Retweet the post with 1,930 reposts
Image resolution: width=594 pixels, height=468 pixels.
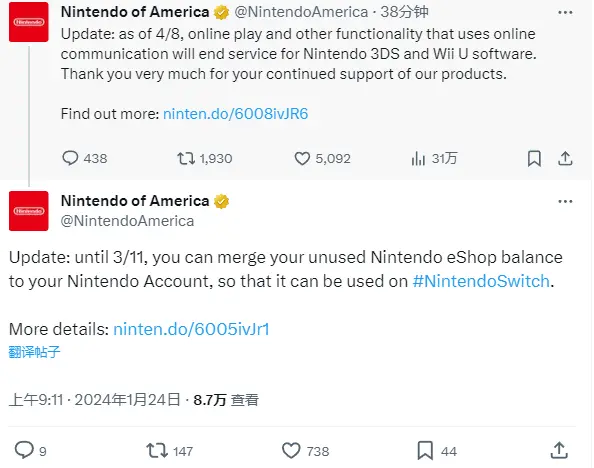[205, 158]
